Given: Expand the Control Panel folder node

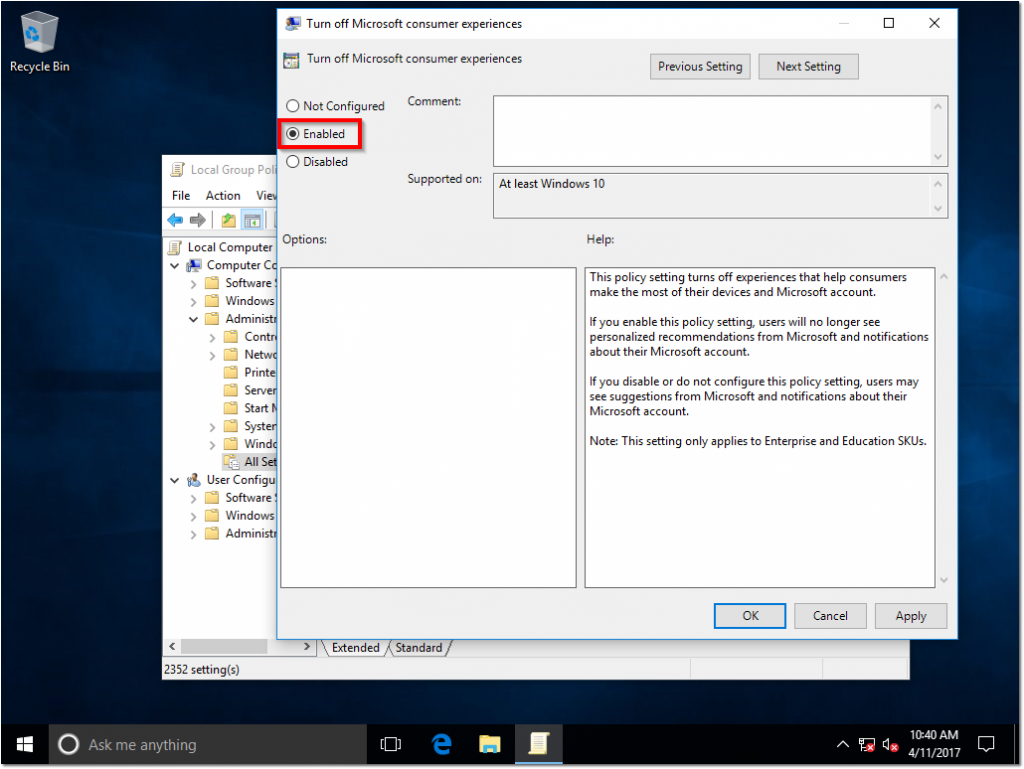Looking at the screenshot, I should [x=212, y=337].
